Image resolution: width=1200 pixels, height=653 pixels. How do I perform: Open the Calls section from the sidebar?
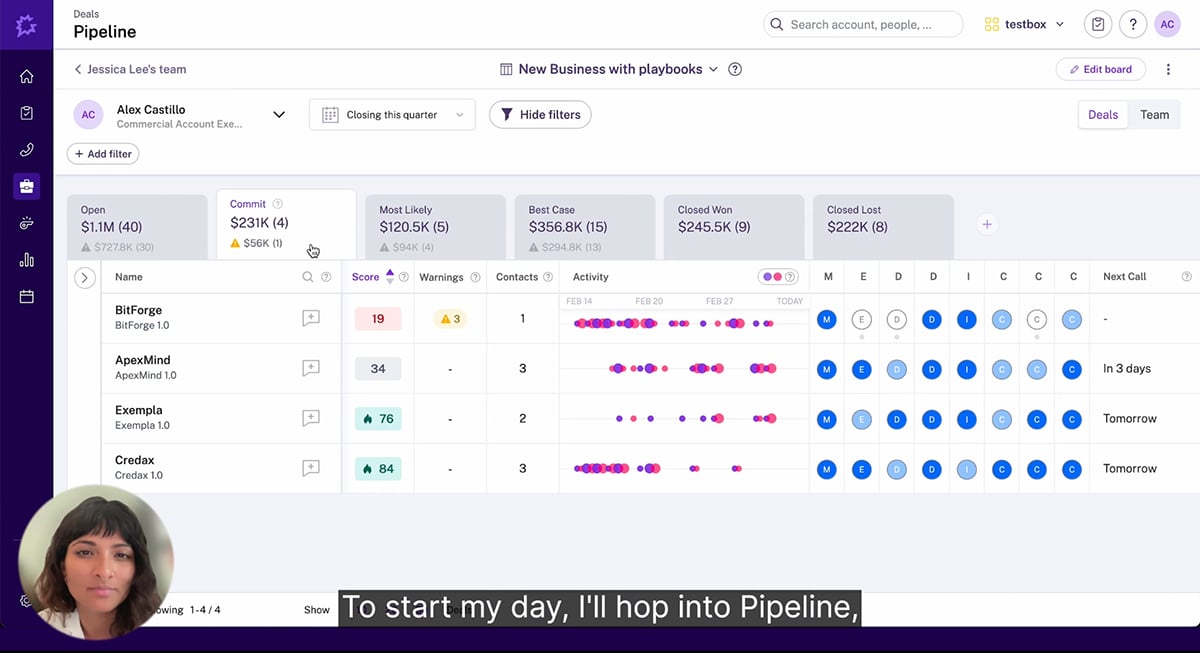click(26, 149)
